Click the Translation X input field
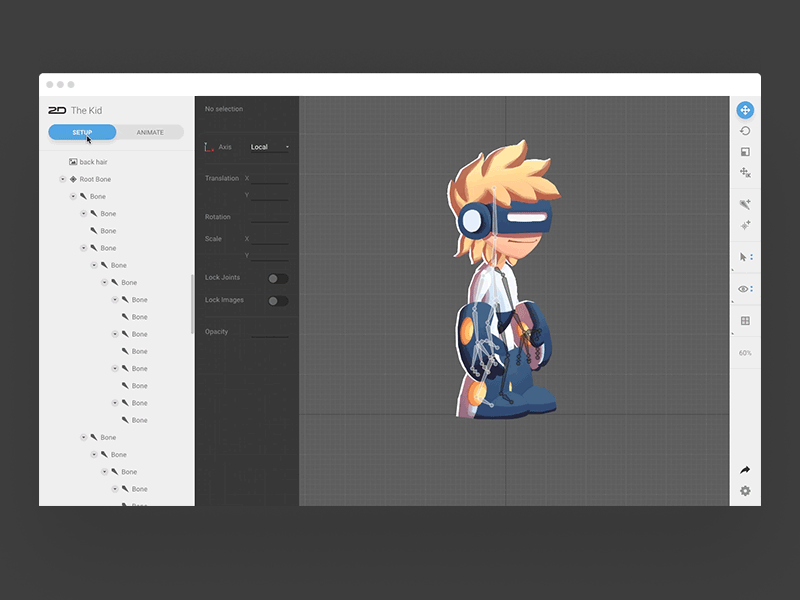Screen dimensions: 800x600 click(x=270, y=178)
